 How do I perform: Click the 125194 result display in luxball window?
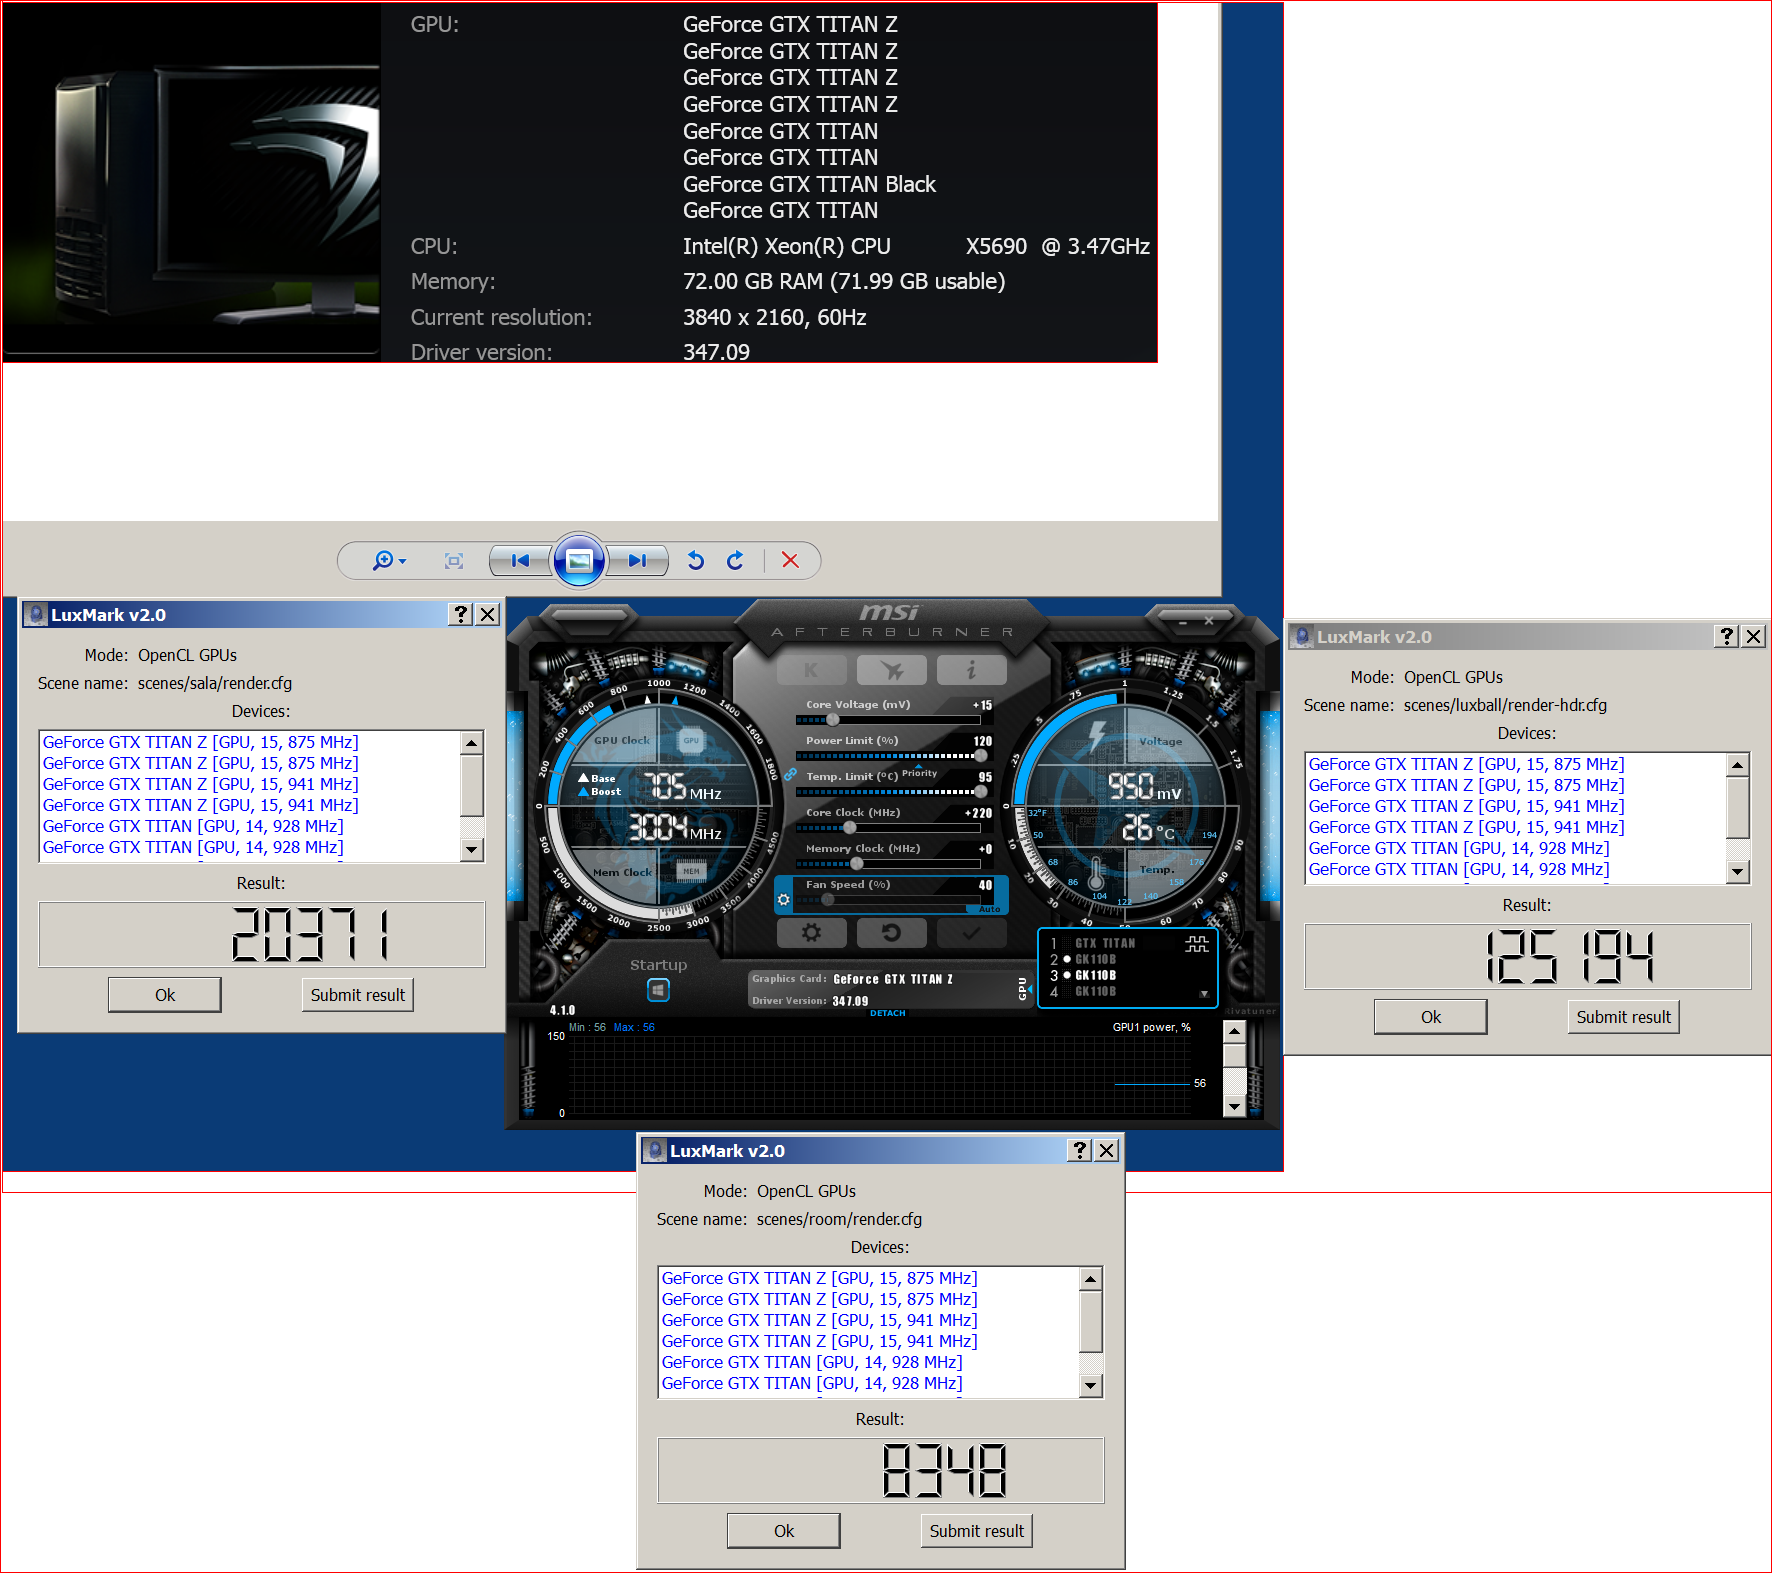1528,957
